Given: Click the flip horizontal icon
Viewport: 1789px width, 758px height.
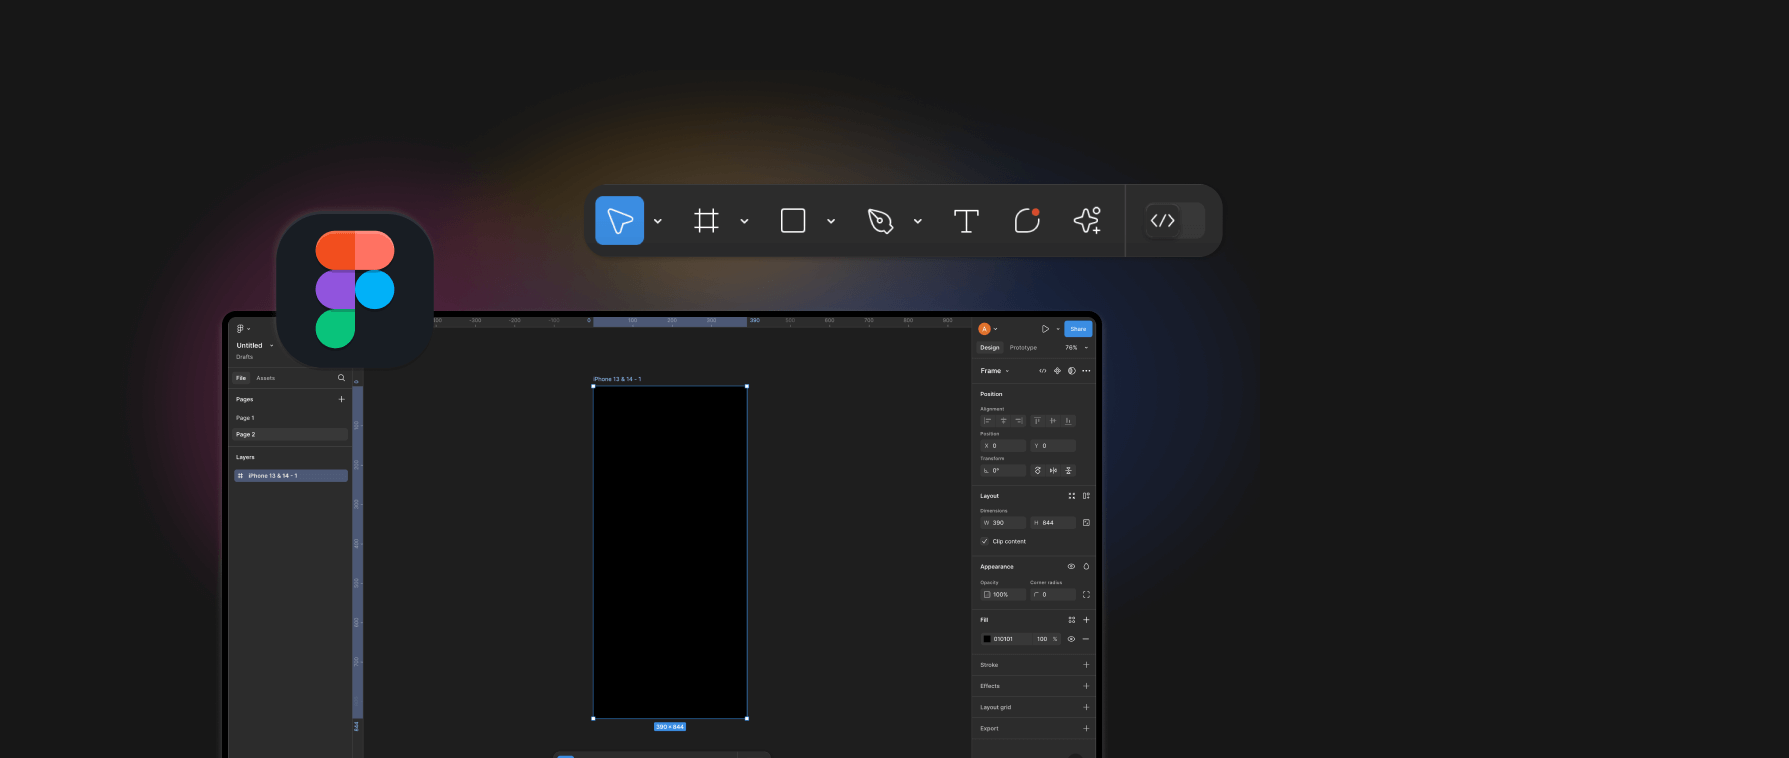Looking at the screenshot, I should tap(1053, 471).
